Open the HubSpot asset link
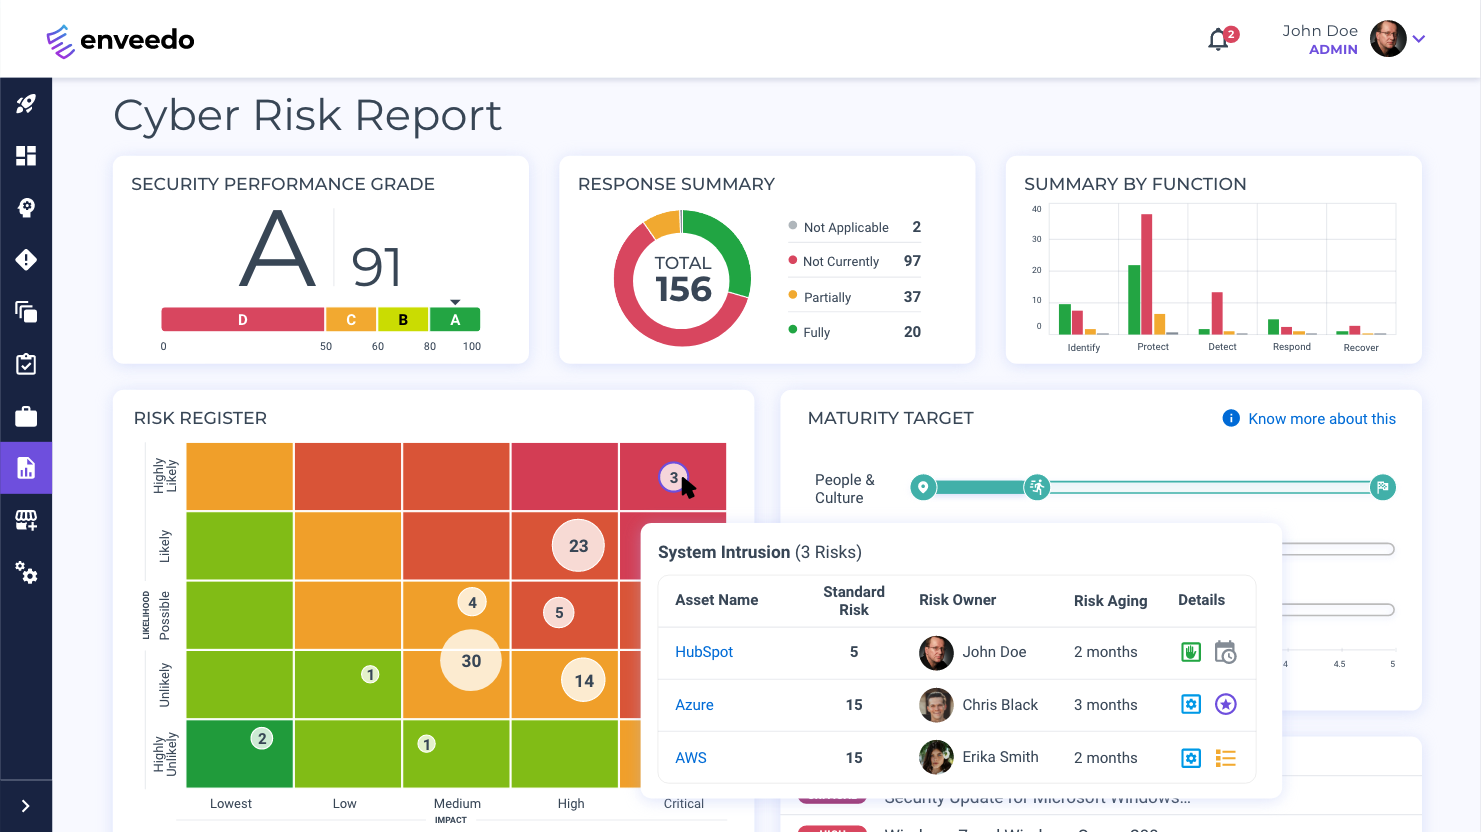The width and height of the screenshot is (1481, 832). point(704,651)
